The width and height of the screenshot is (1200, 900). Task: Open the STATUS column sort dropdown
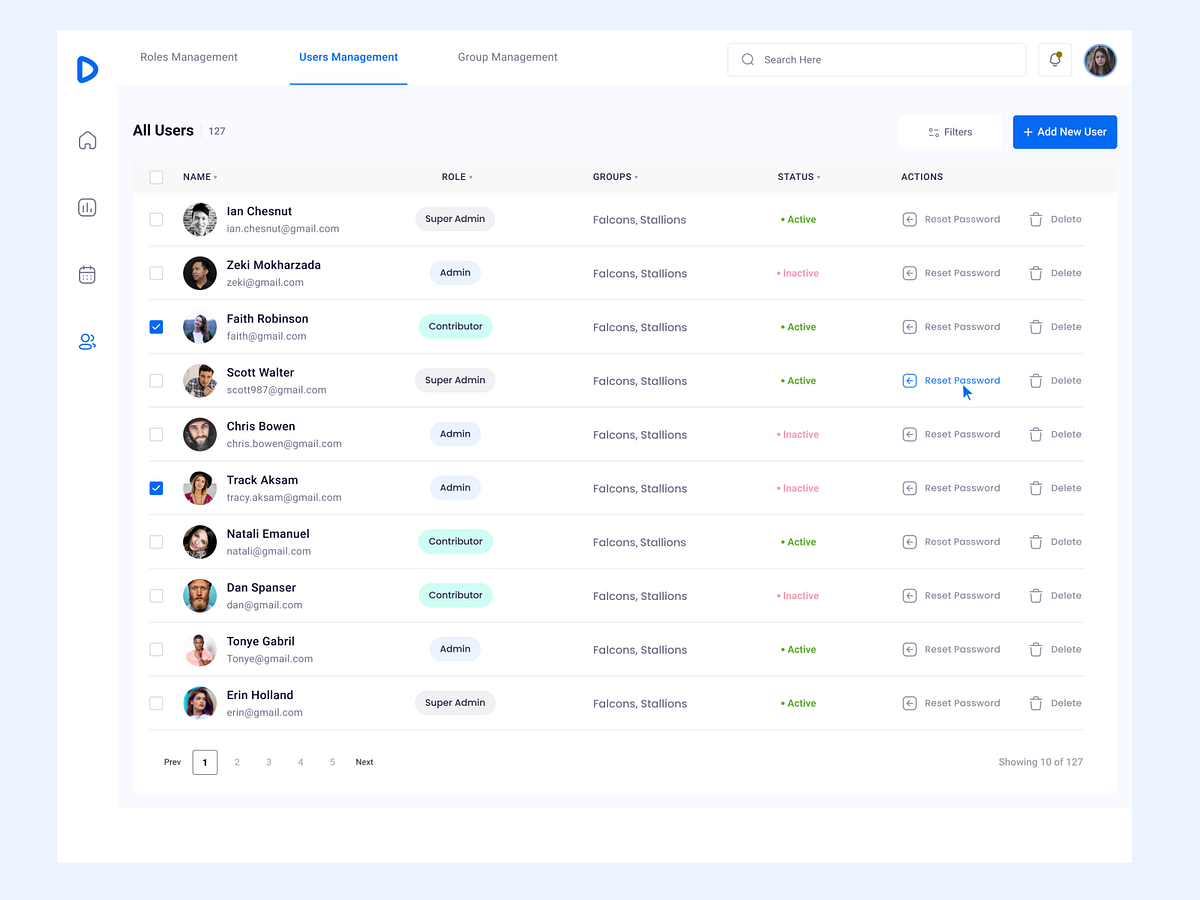tap(821, 177)
